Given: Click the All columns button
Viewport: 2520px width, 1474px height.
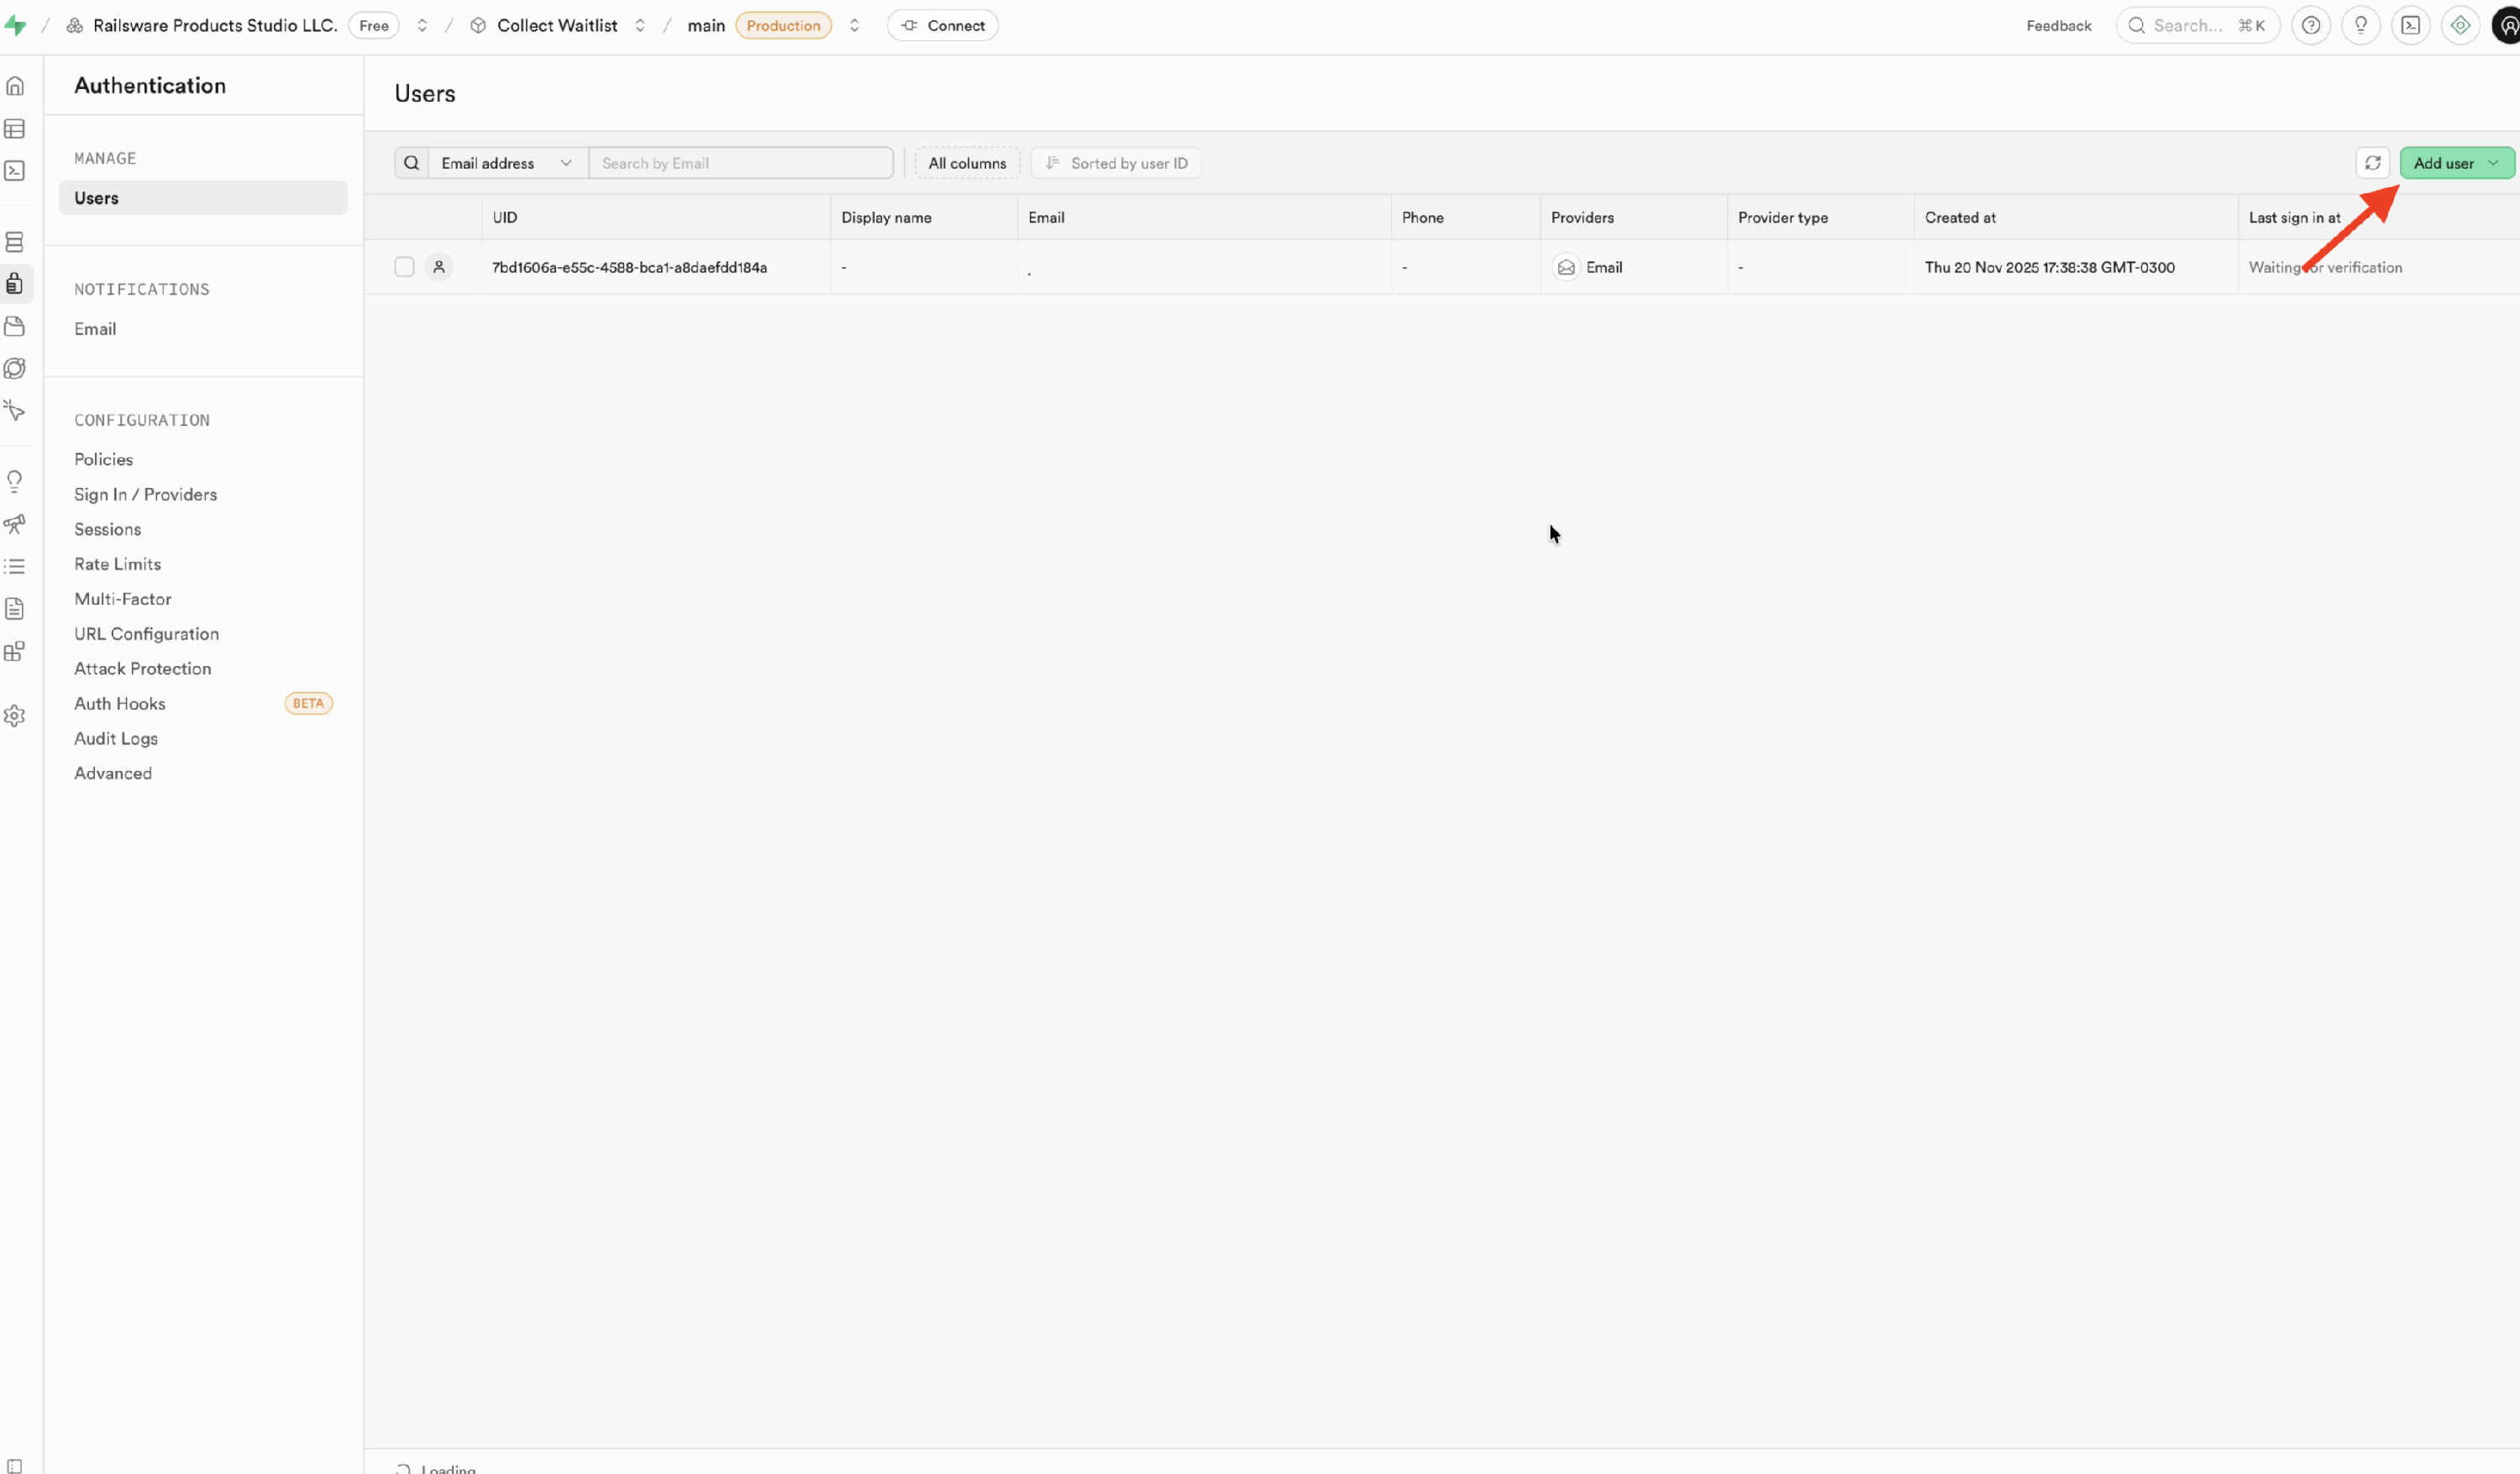Looking at the screenshot, I should tap(966, 163).
